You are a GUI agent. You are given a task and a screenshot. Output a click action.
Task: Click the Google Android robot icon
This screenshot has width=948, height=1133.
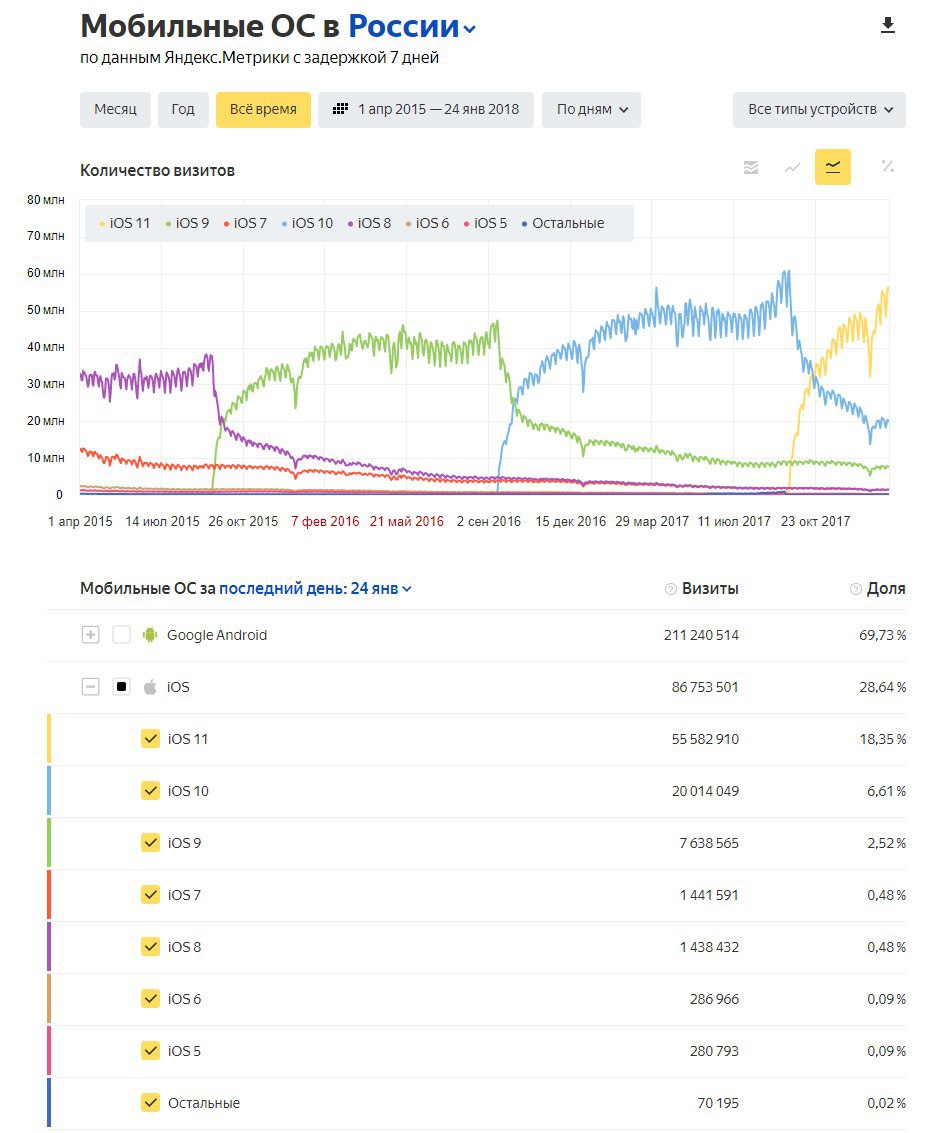pos(150,634)
